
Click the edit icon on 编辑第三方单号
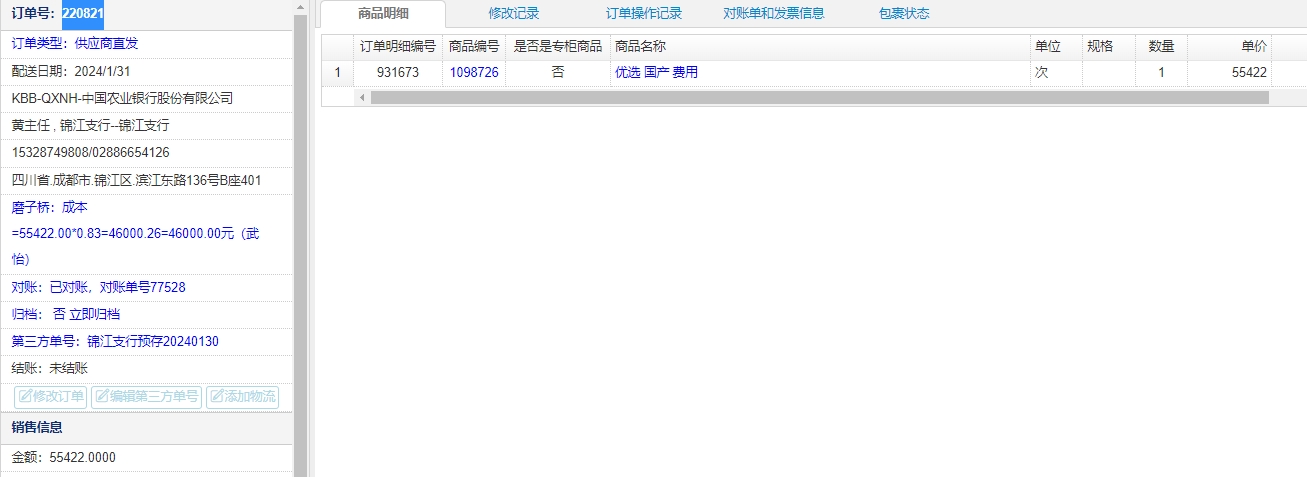(102, 397)
